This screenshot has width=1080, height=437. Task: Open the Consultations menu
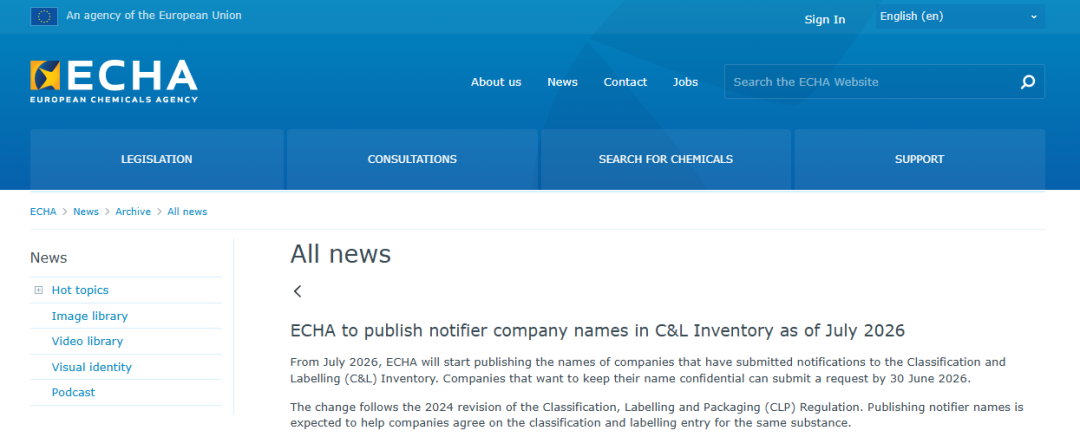(412, 159)
